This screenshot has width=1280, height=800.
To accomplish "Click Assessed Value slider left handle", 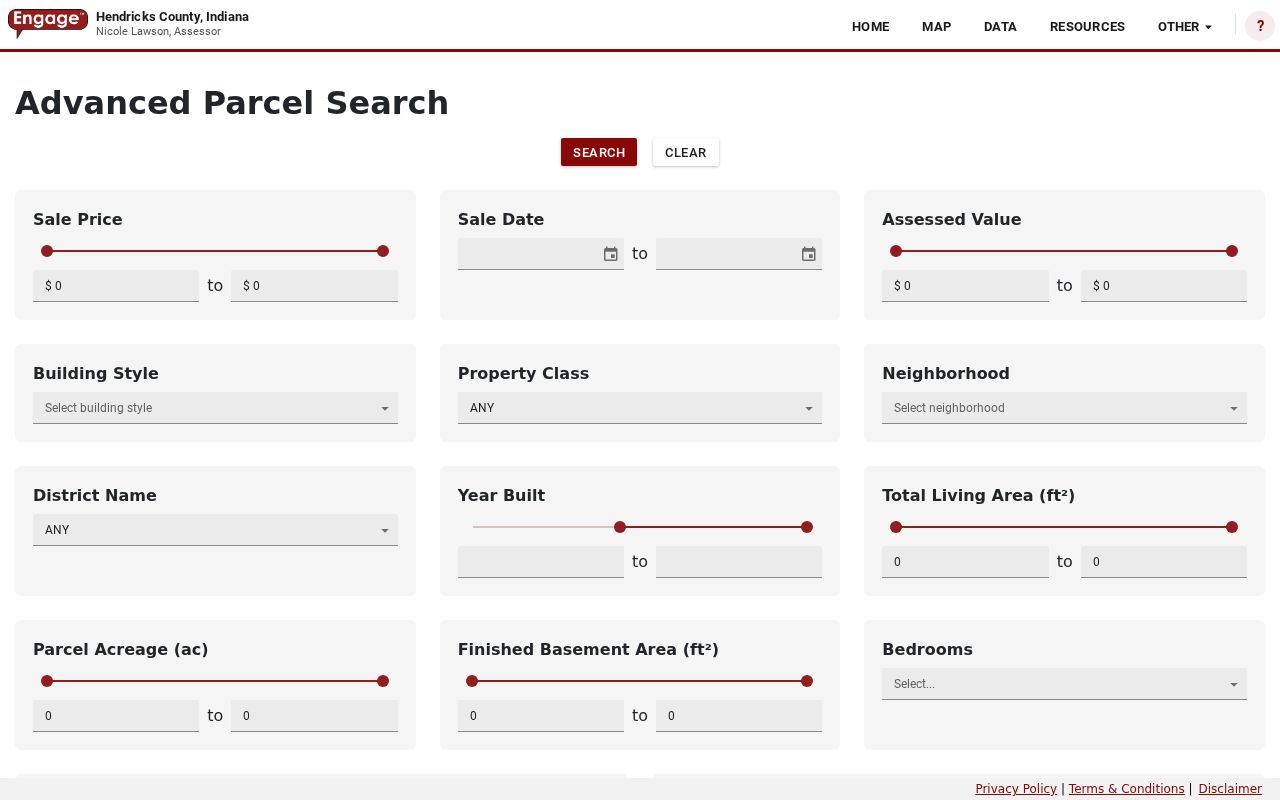I will point(896,251).
